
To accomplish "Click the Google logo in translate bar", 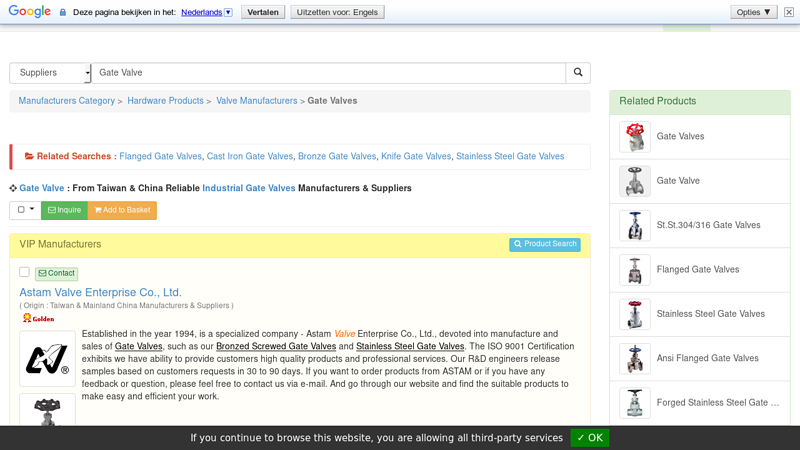I will 30,11.
